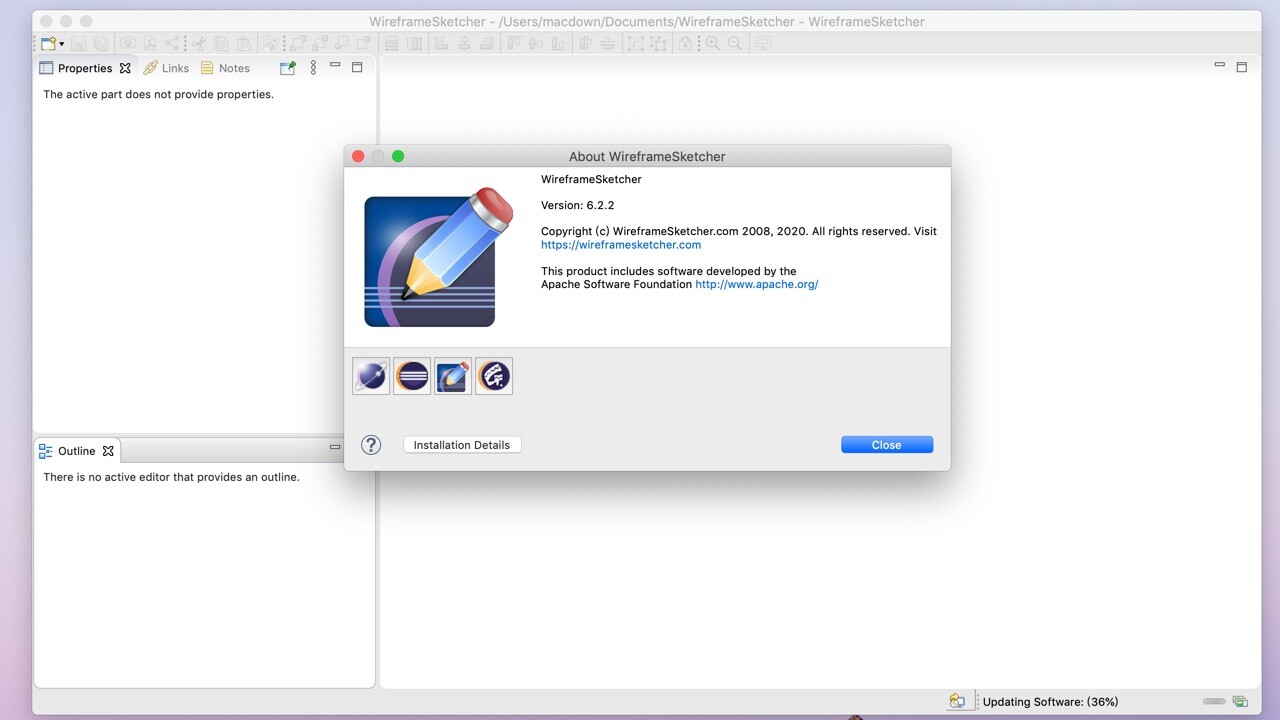Image resolution: width=1280 pixels, height=720 pixels.
Task: Close the Outline tab
Action: [x=108, y=451]
